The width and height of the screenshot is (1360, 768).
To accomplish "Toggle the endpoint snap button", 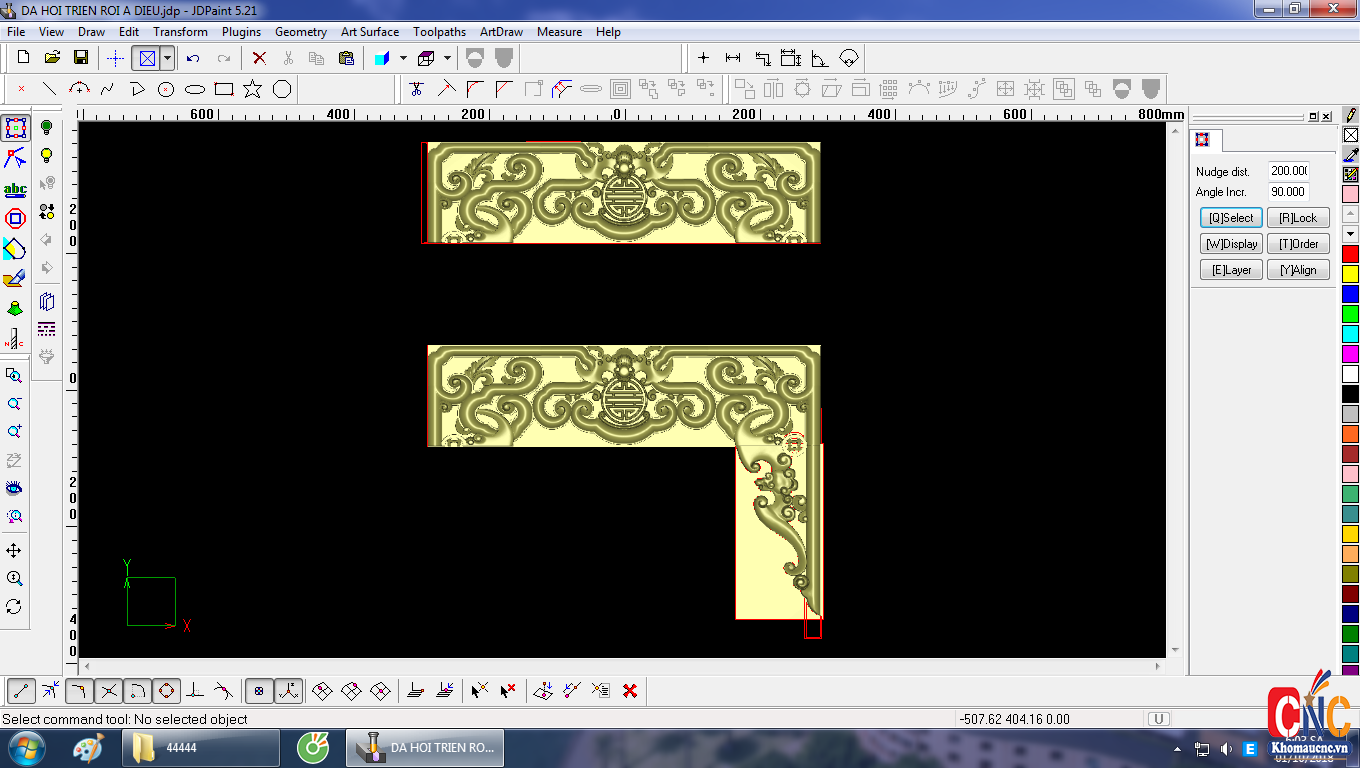I will (x=22, y=690).
